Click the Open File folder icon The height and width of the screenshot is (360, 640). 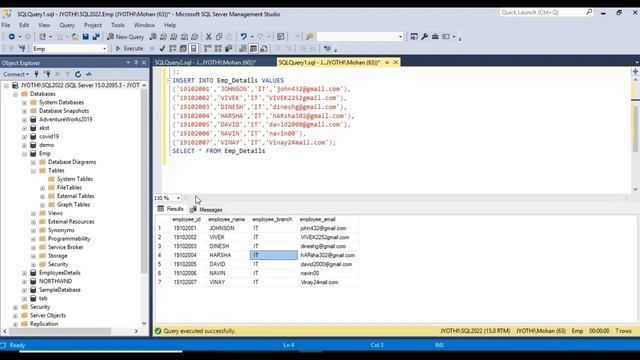75,37
